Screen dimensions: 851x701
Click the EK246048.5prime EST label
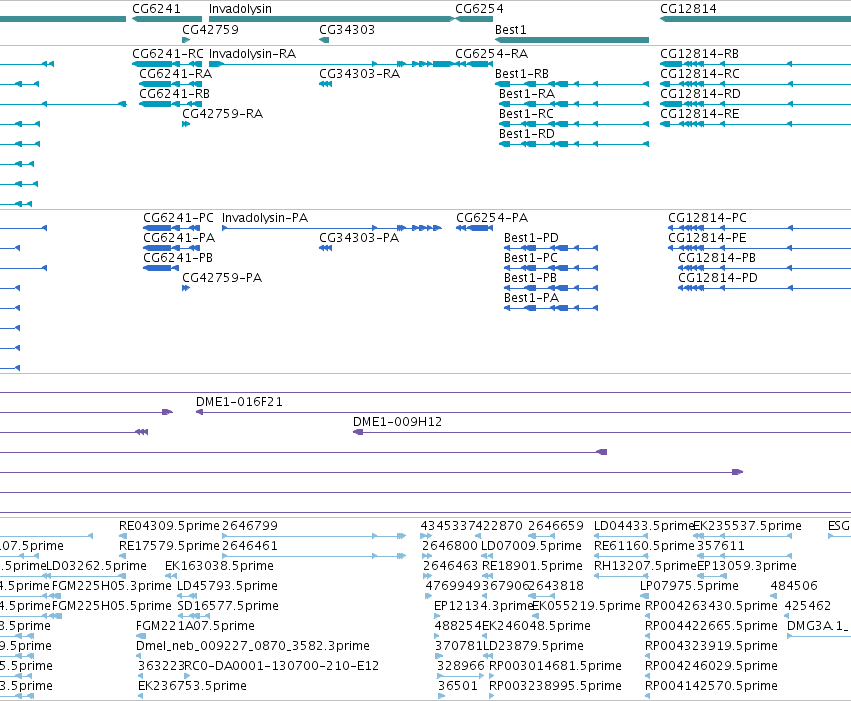[536, 627]
